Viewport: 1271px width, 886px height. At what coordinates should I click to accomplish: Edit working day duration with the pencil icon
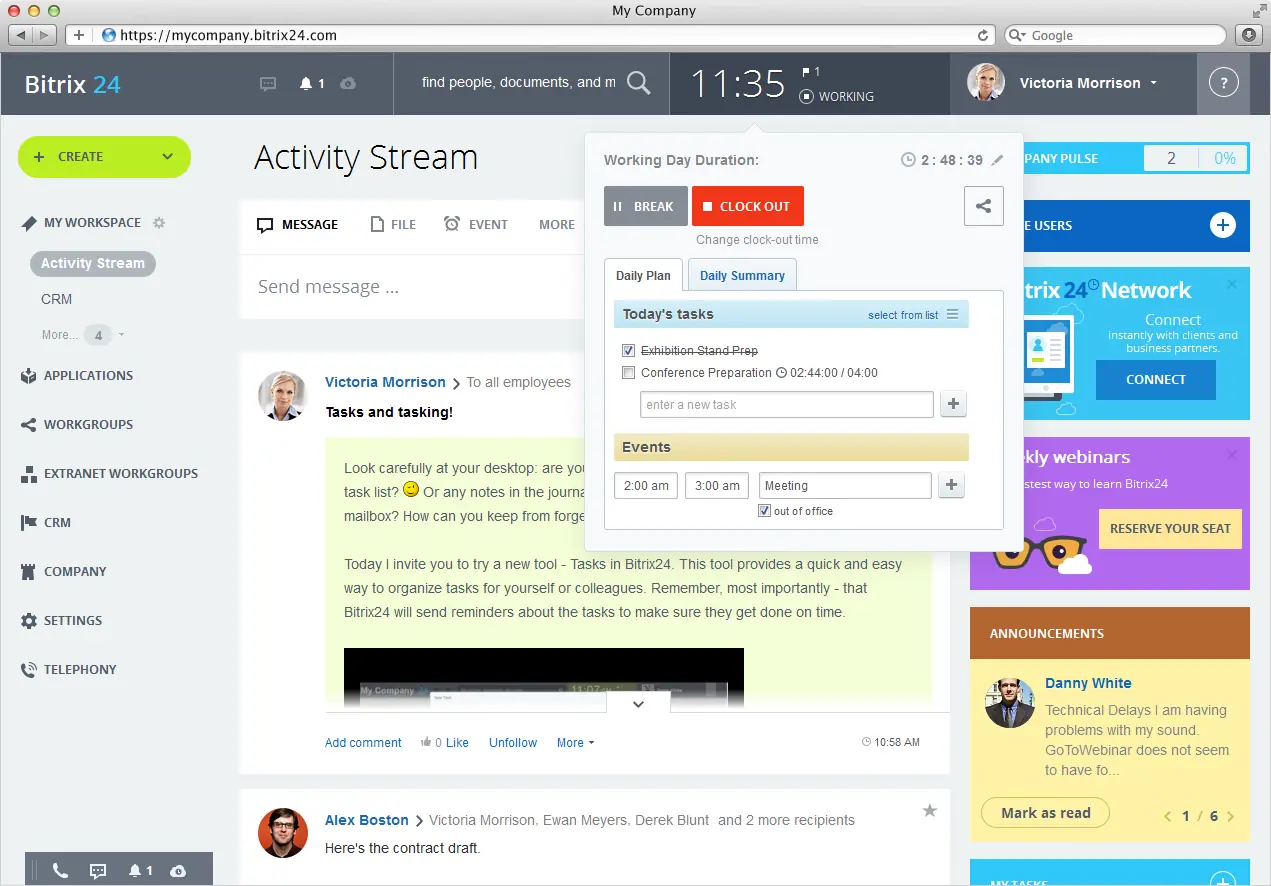click(x=997, y=160)
